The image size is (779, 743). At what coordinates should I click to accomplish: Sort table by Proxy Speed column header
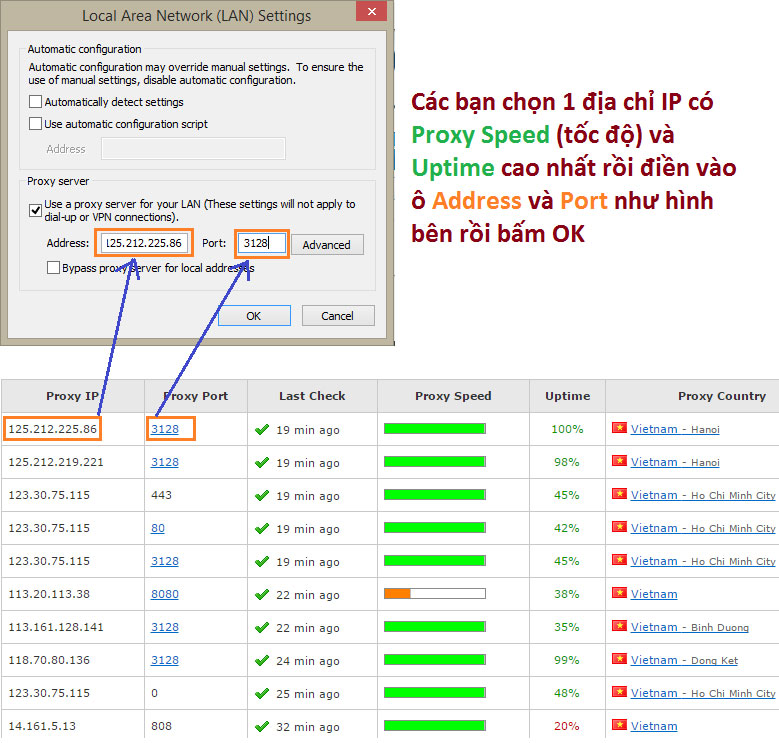[453, 396]
